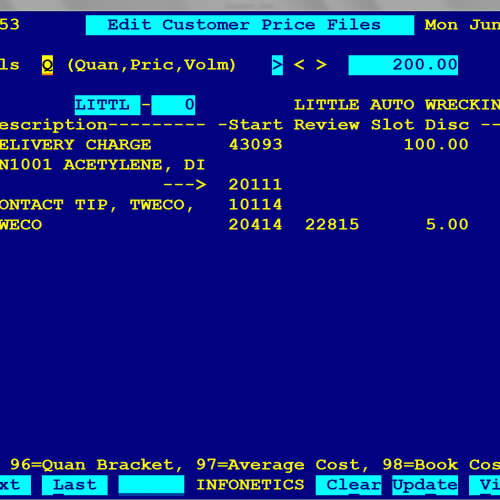Click the Q mode input field

point(47,65)
